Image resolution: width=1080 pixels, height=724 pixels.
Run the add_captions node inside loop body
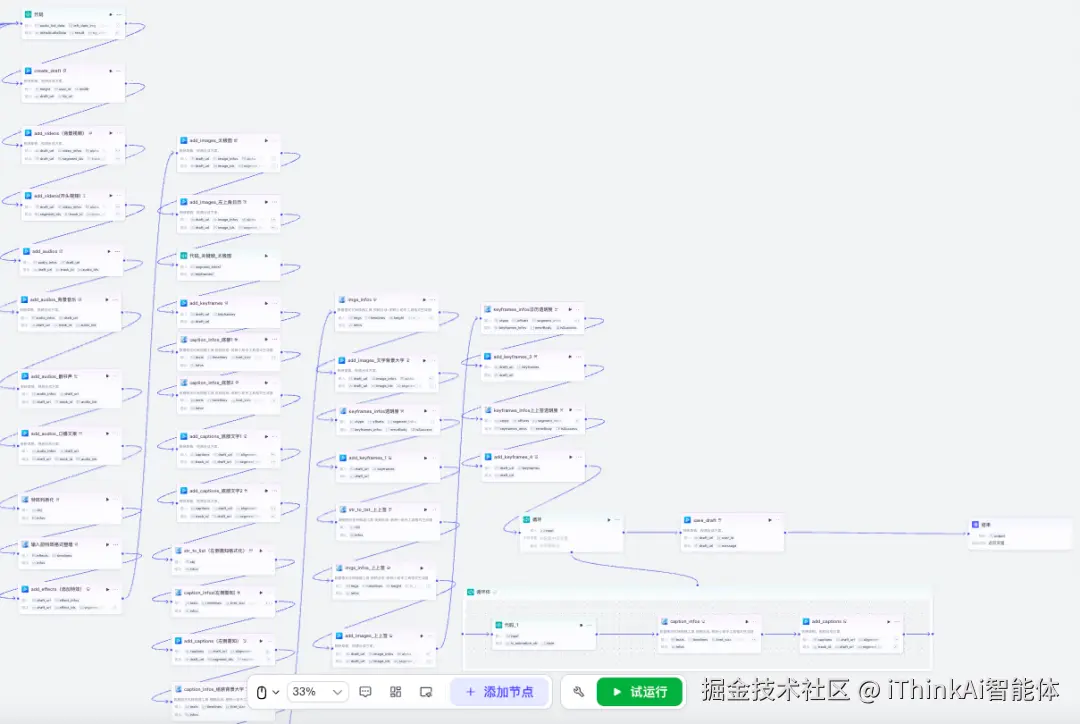click(889, 621)
